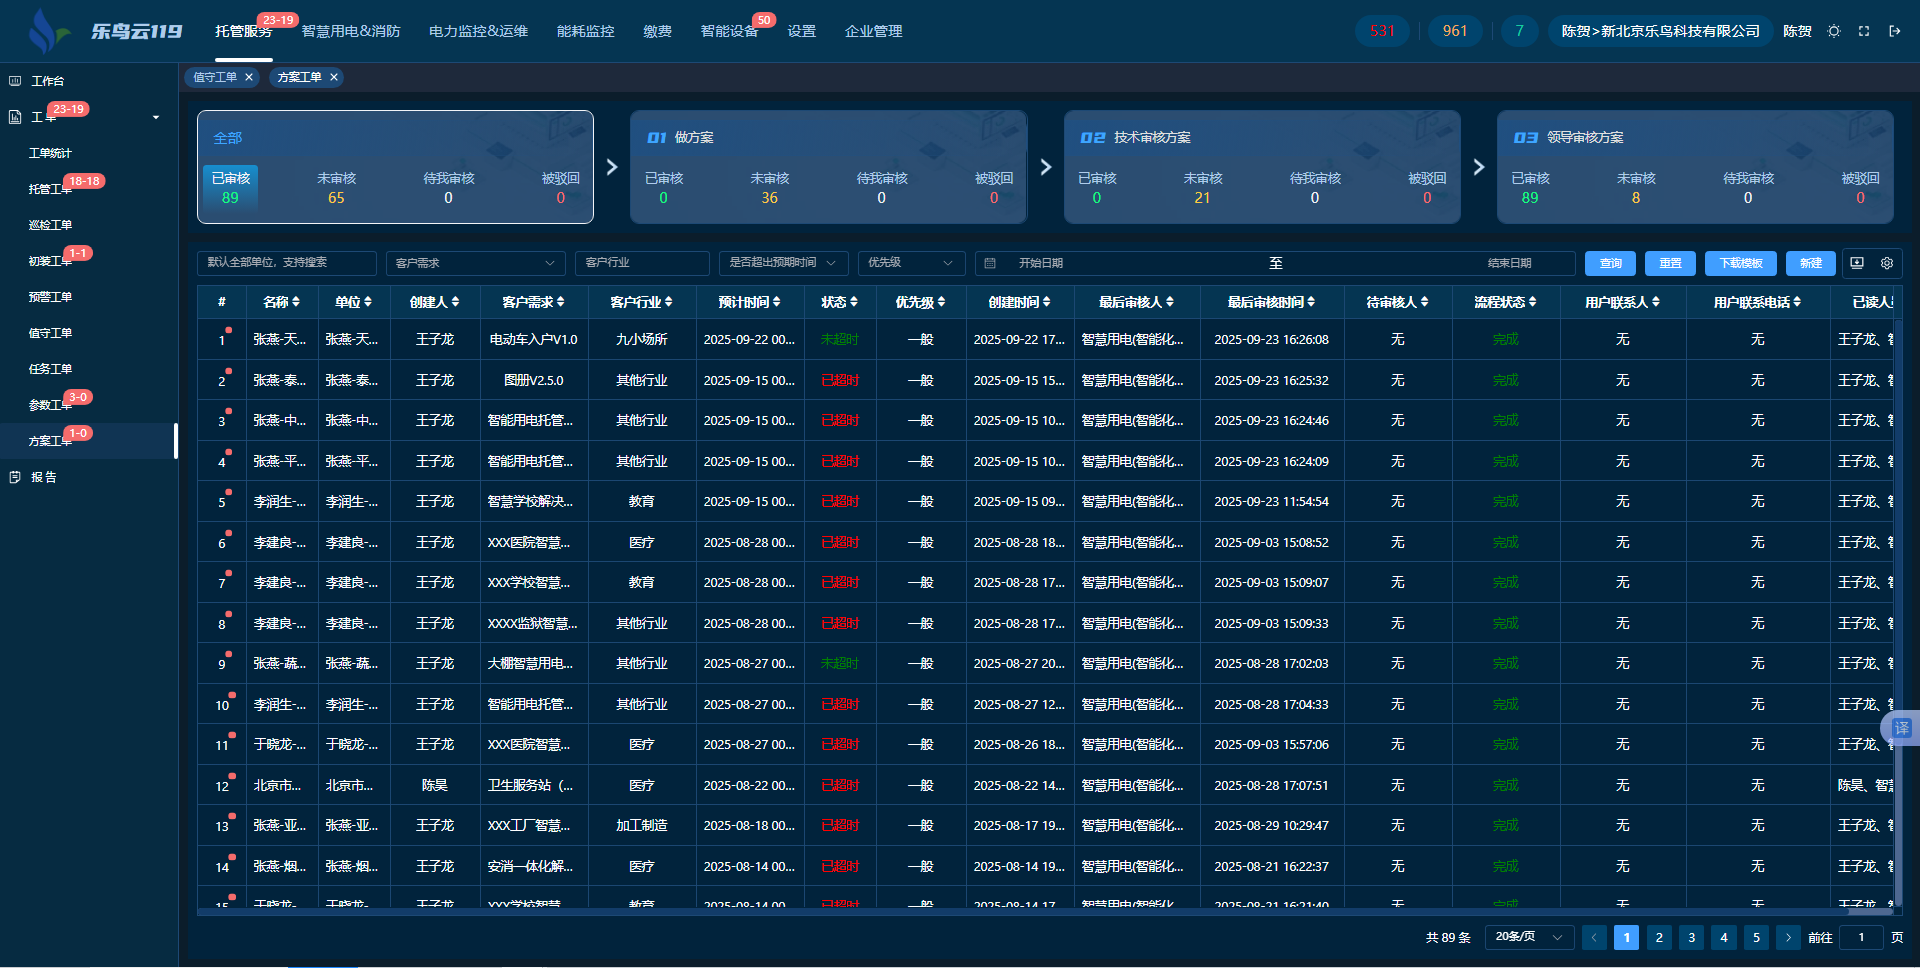1920x968 pixels.
Task: Click the logout icon in top bar
Action: tap(1894, 31)
